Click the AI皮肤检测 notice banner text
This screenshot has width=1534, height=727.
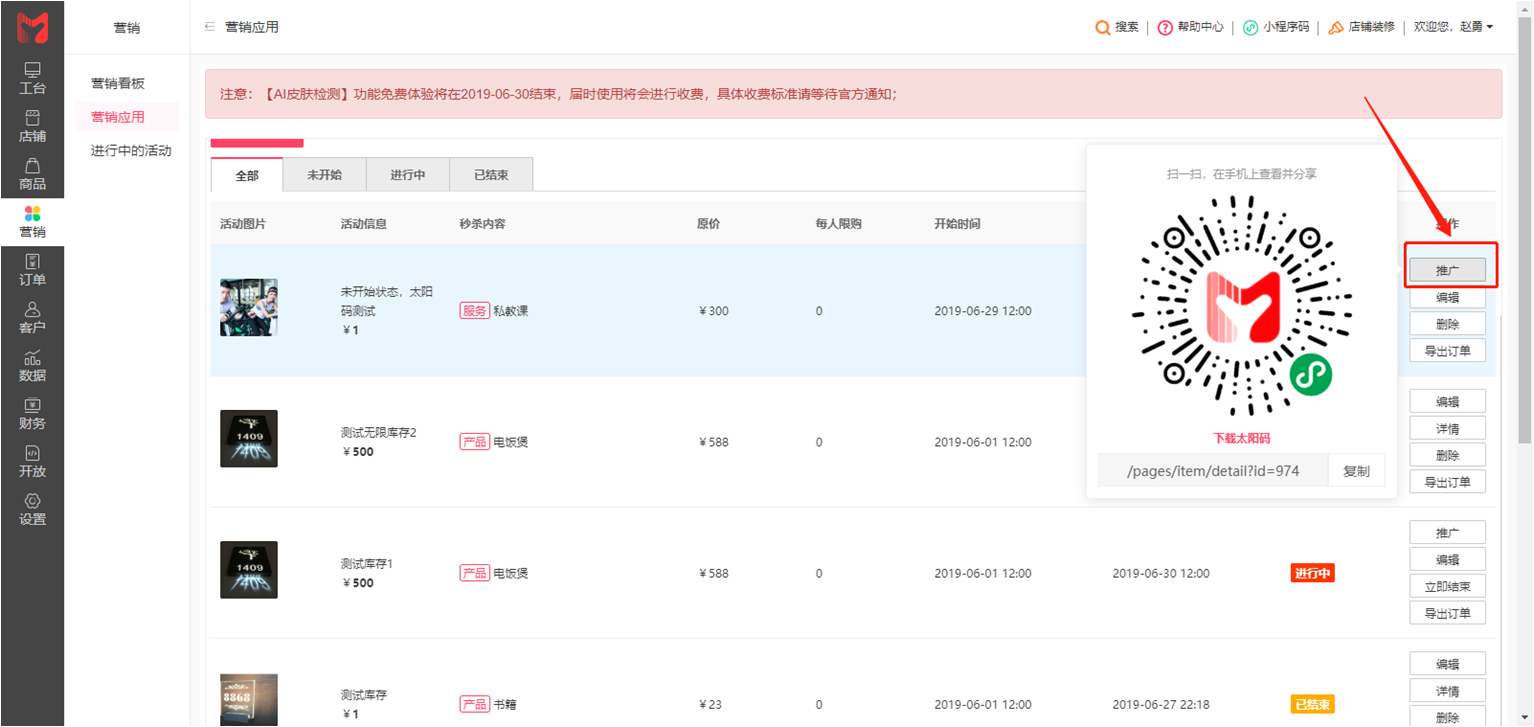tap(558, 94)
